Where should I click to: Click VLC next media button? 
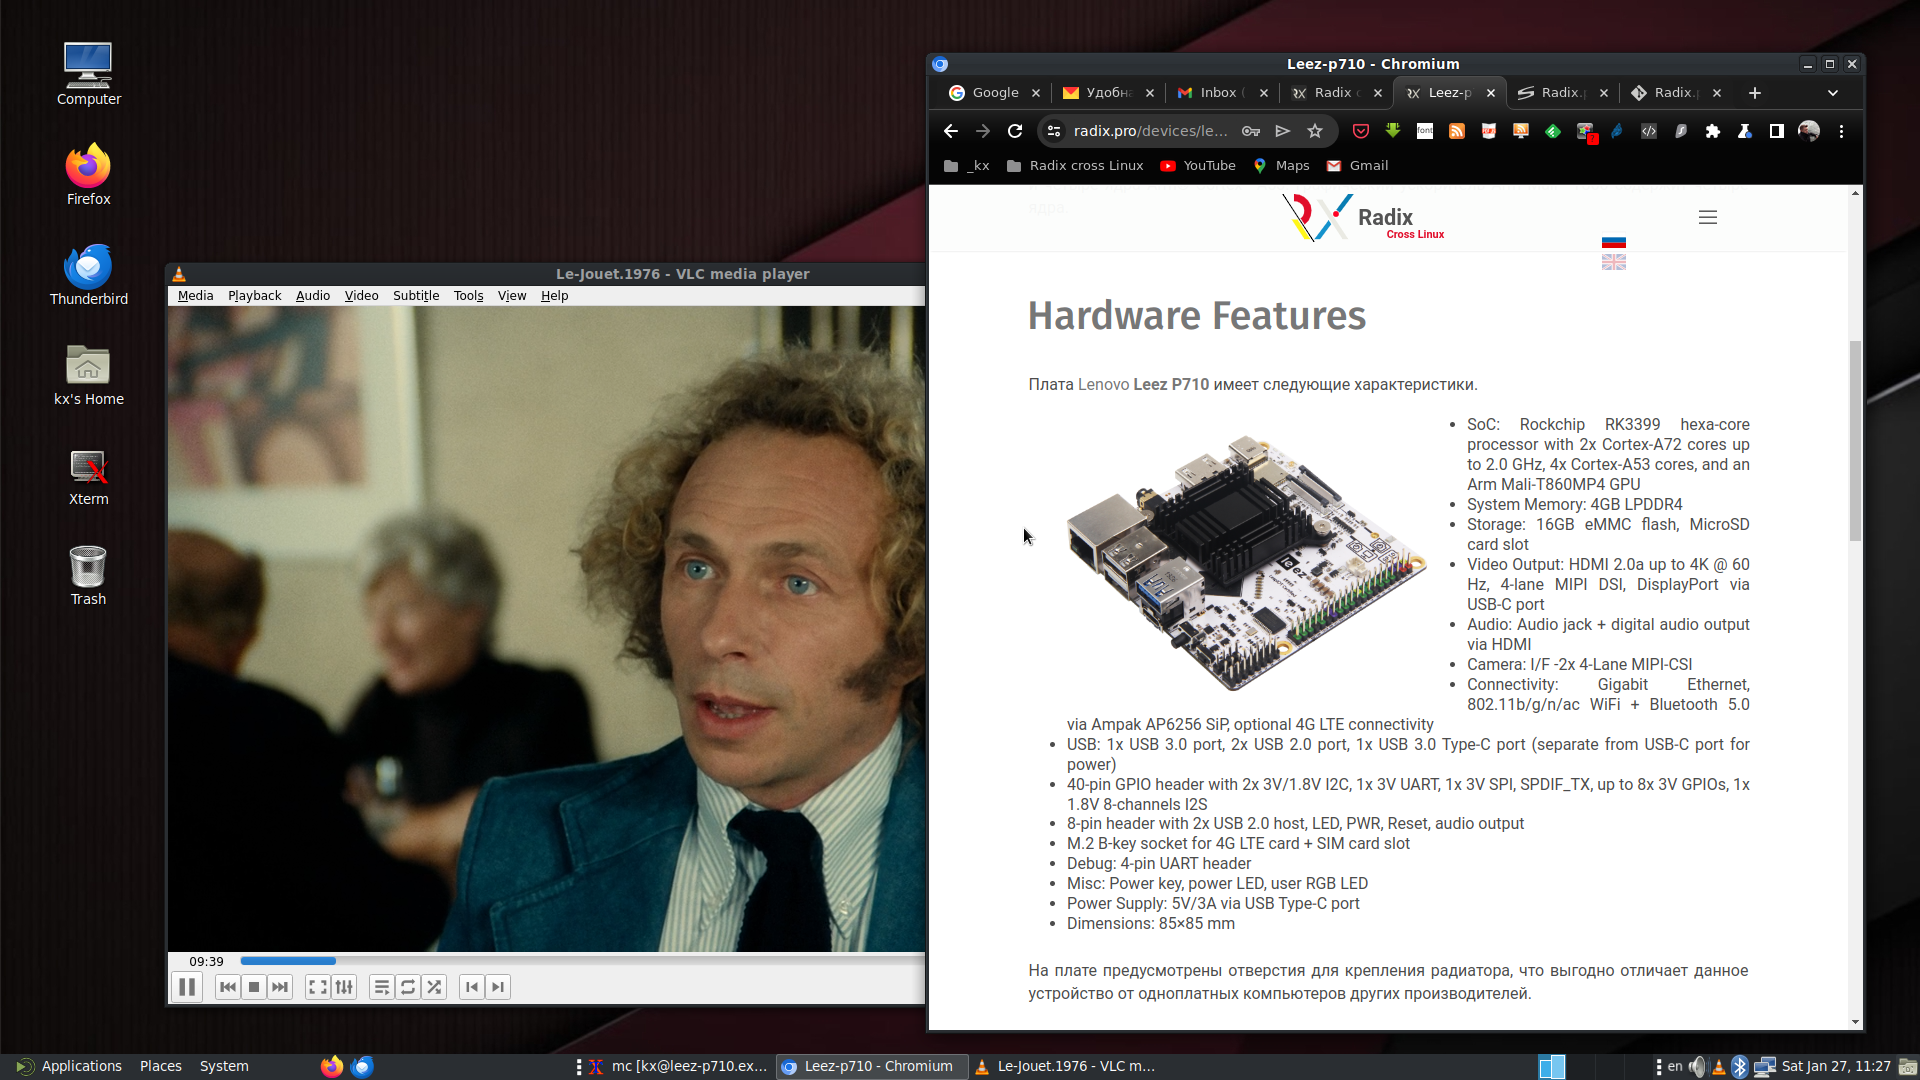tap(280, 988)
